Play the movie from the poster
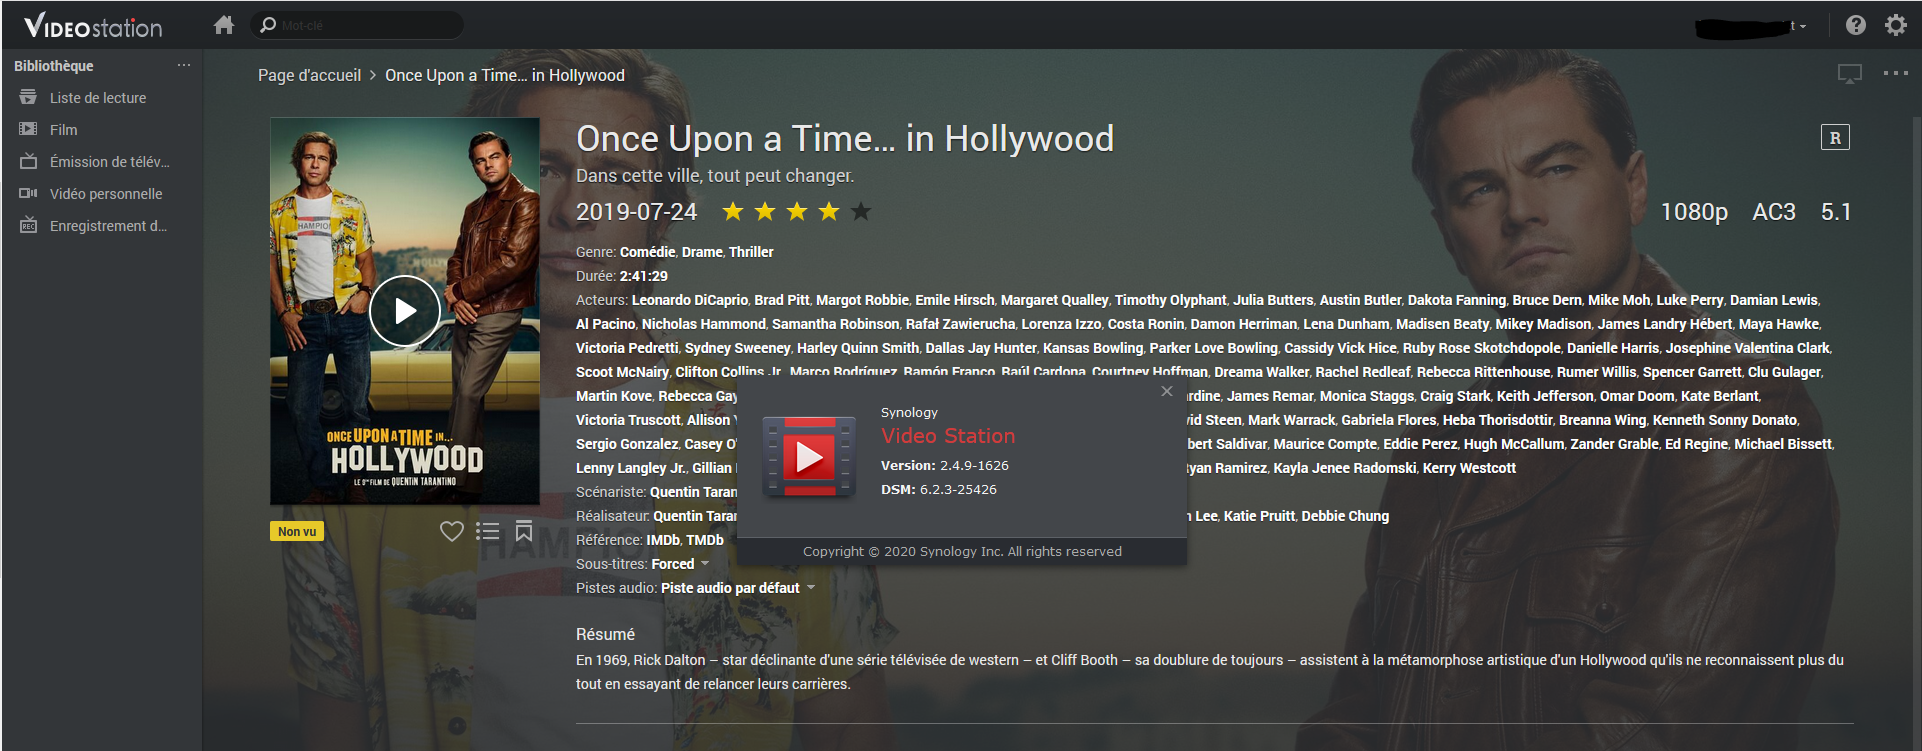Screen dimensions: 1922x751 (405, 311)
